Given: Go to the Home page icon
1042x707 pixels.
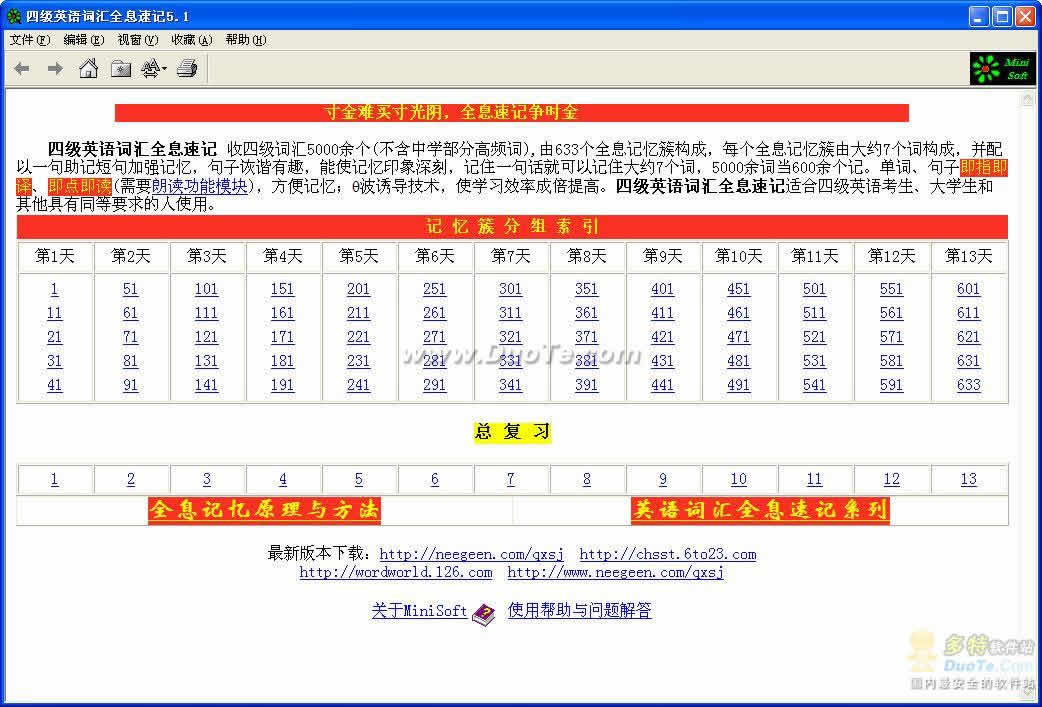Looking at the screenshot, I should tap(88, 68).
